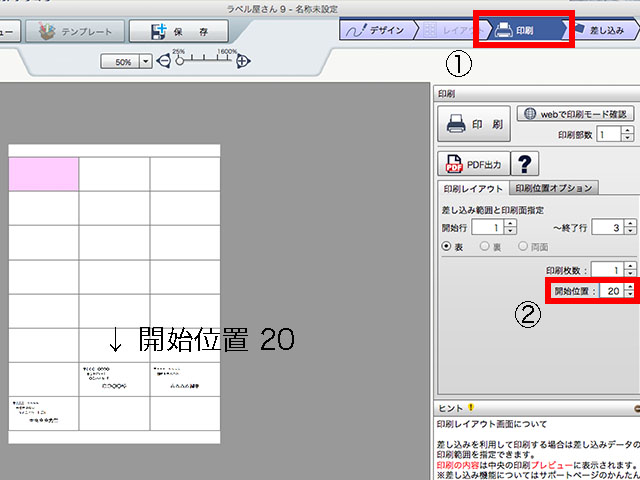Click the 終了行 end row field
The height and width of the screenshot is (480, 640).
coord(608,227)
